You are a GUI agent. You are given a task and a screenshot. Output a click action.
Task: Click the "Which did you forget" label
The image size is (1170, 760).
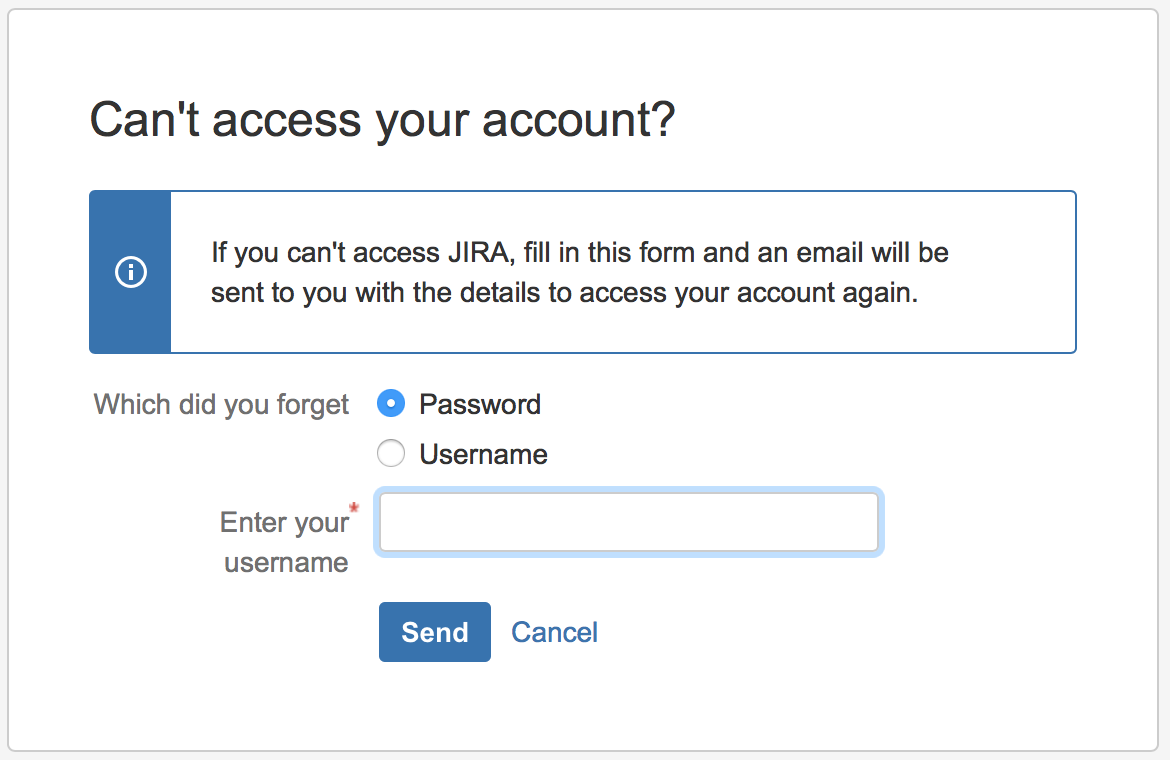point(221,404)
